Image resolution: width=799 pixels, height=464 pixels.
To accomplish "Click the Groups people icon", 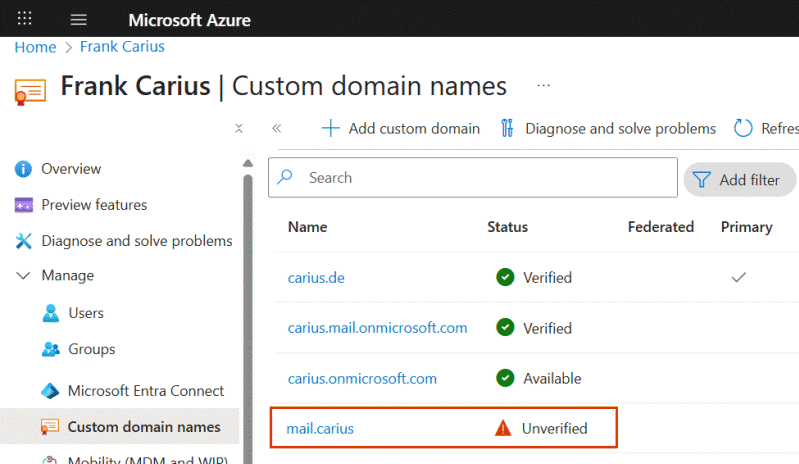I will click(50, 349).
